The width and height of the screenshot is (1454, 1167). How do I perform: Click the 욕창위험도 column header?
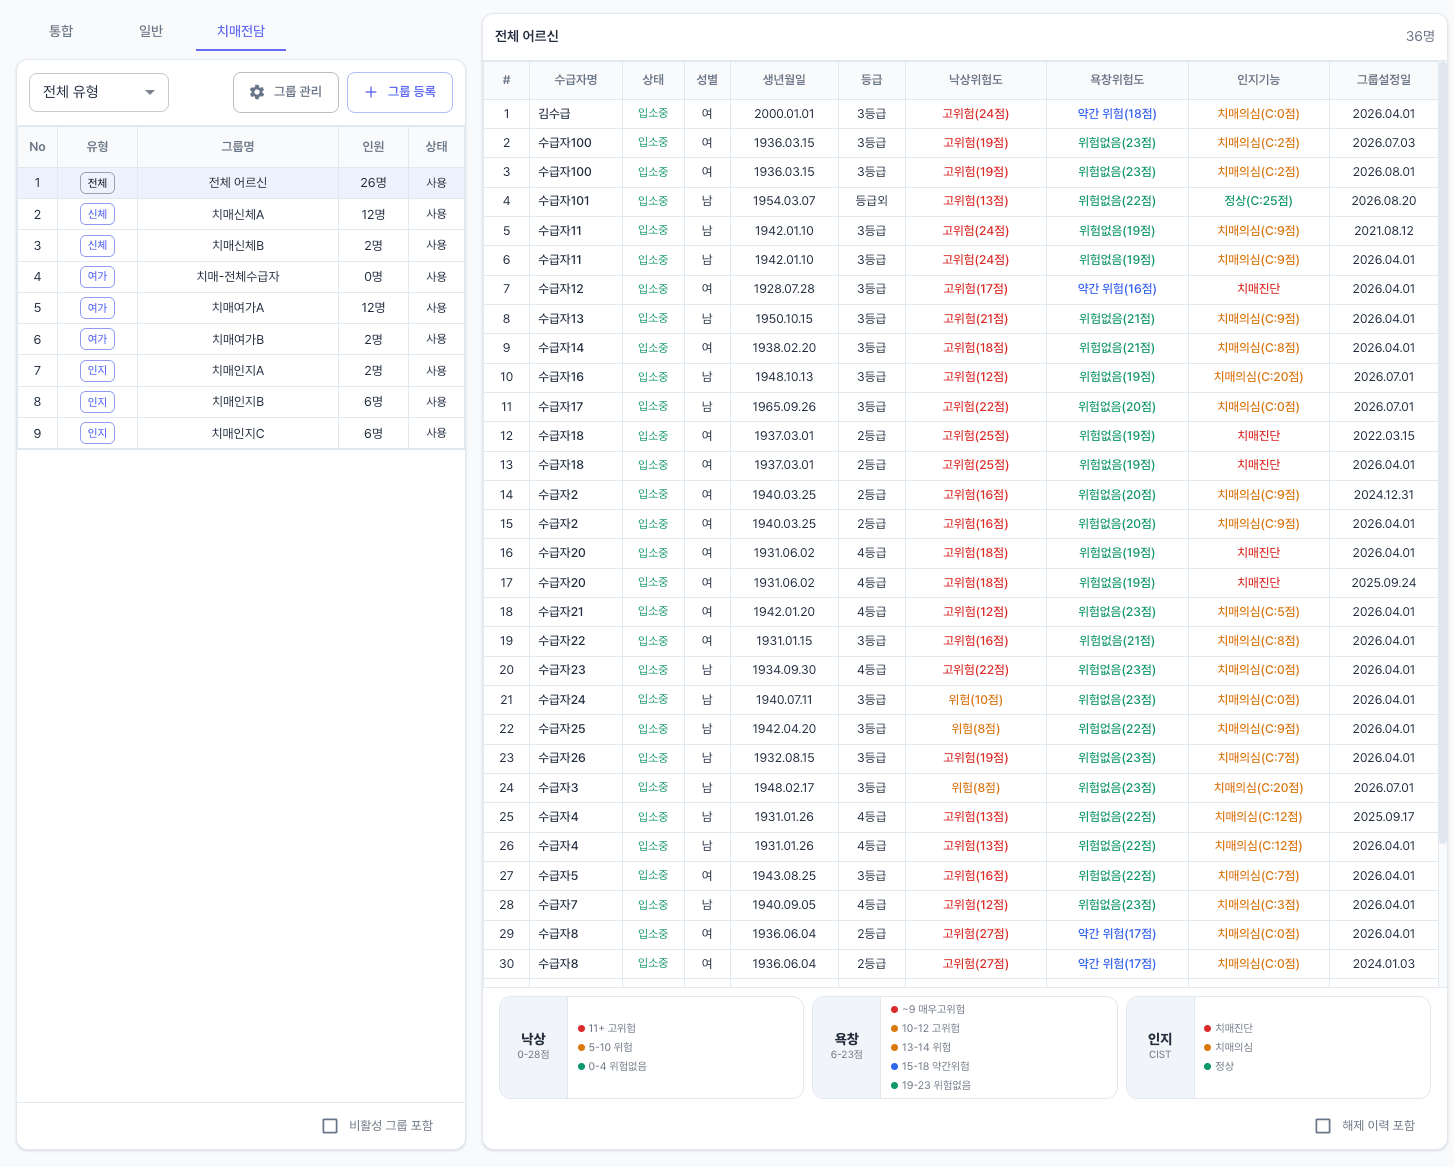[x=1117, y=80]
